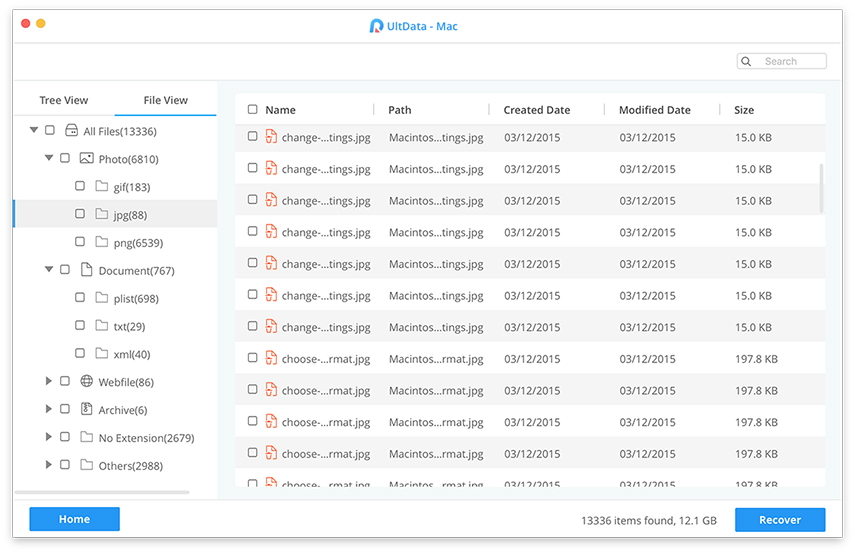Check the xml(40) checkbox

point(80,352)
